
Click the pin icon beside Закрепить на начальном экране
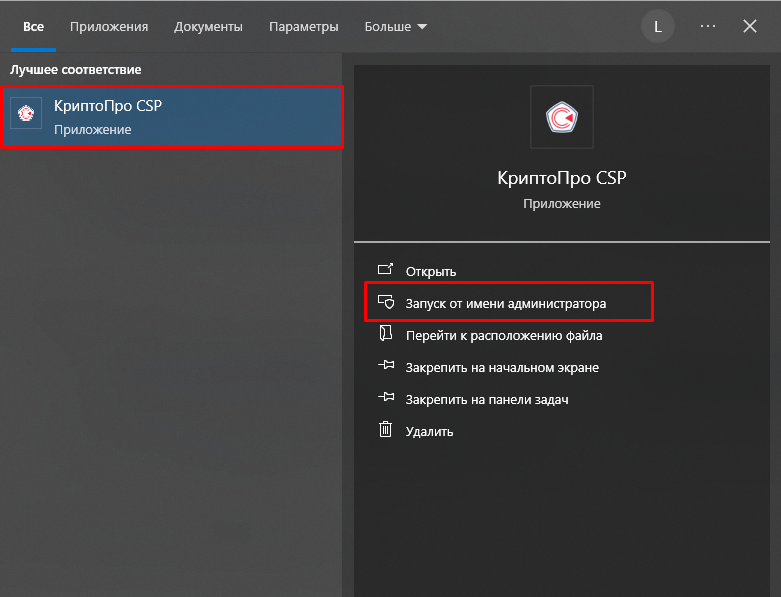click(385, 367)
